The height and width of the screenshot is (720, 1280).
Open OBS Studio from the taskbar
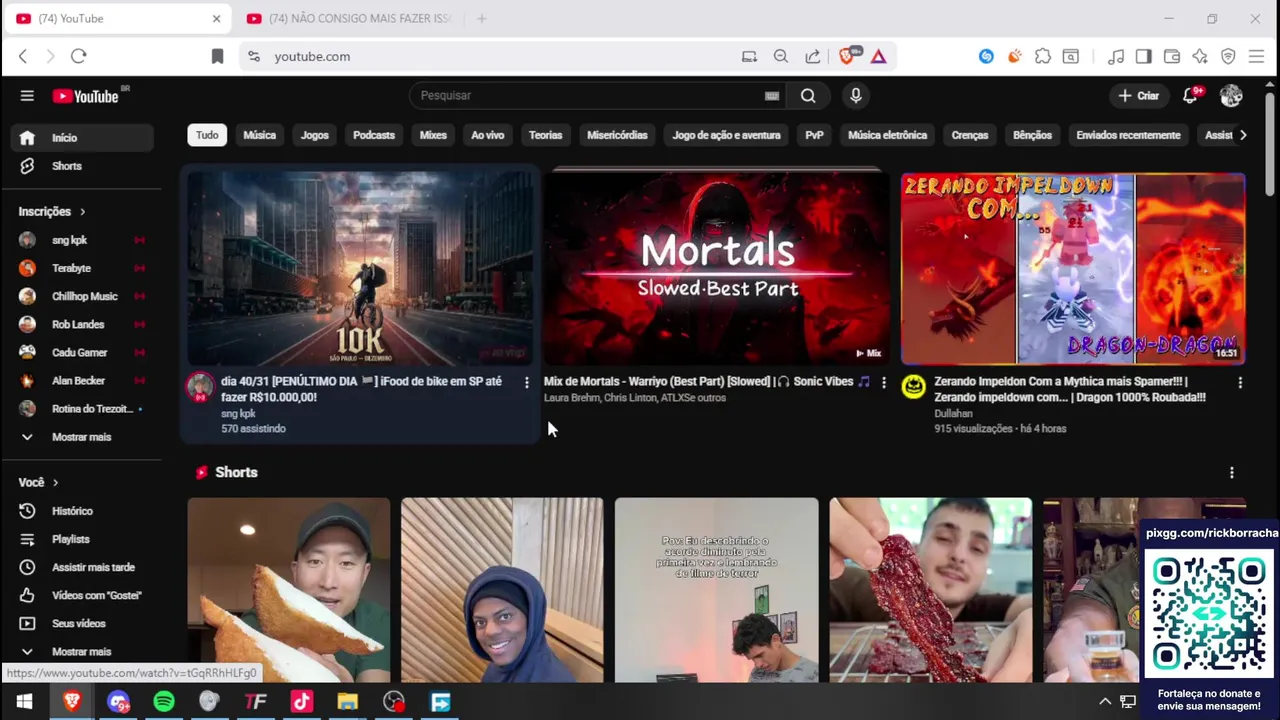click(x=394, y=702)
